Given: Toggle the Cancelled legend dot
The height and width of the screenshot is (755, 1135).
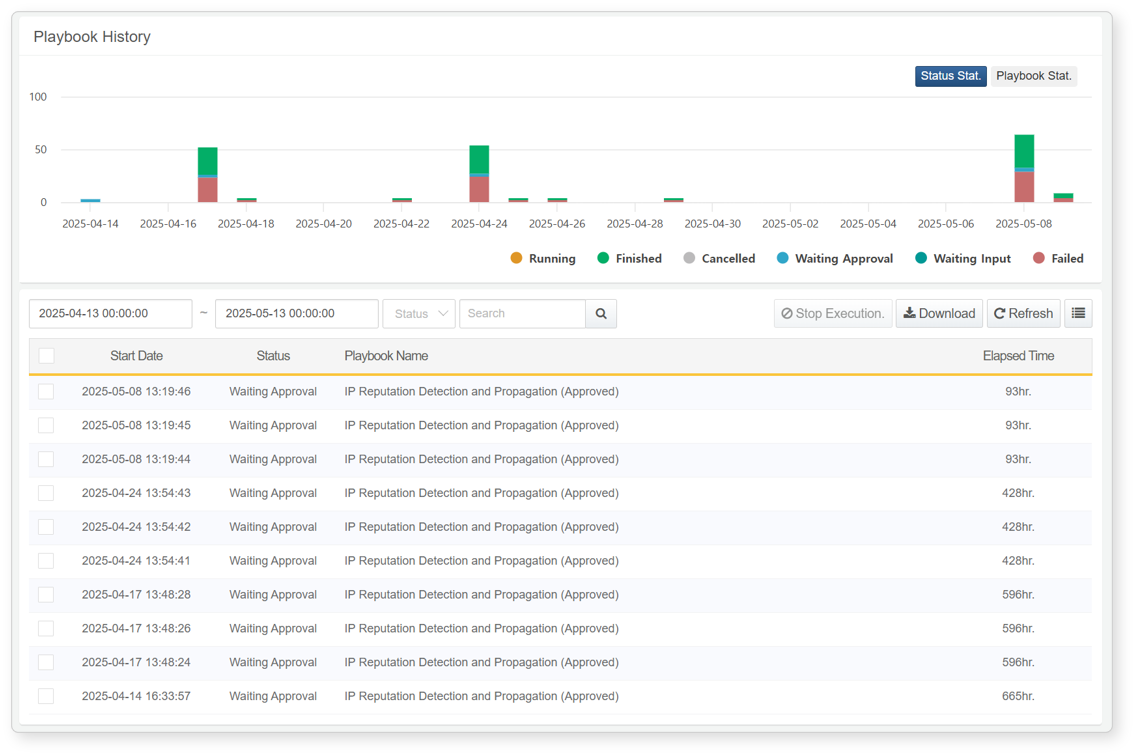Looking at the screenshot, I should pyautogui.click(x=689, y=258).
